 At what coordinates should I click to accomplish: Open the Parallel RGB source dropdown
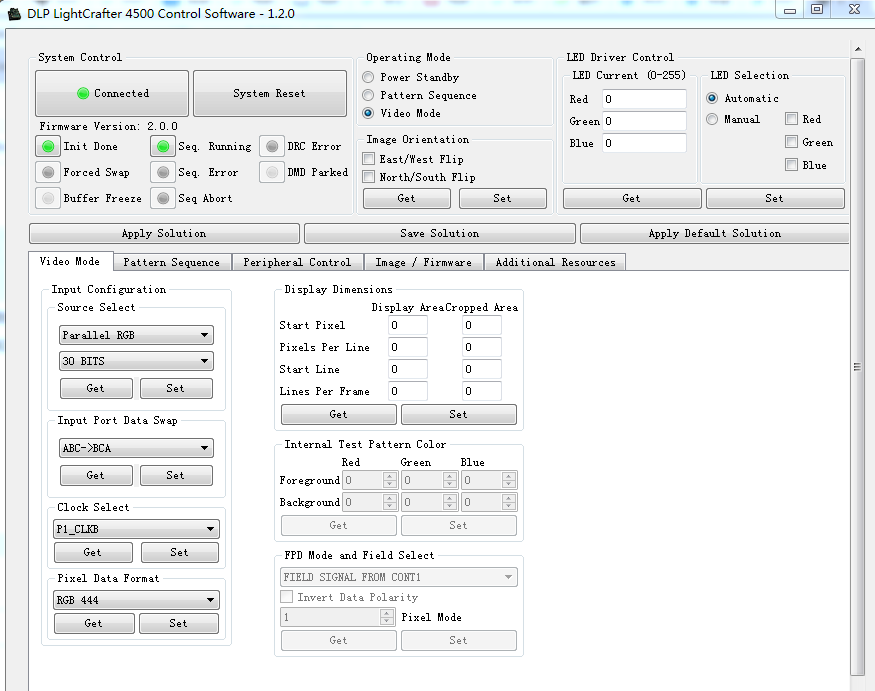(x=136, y=335)
